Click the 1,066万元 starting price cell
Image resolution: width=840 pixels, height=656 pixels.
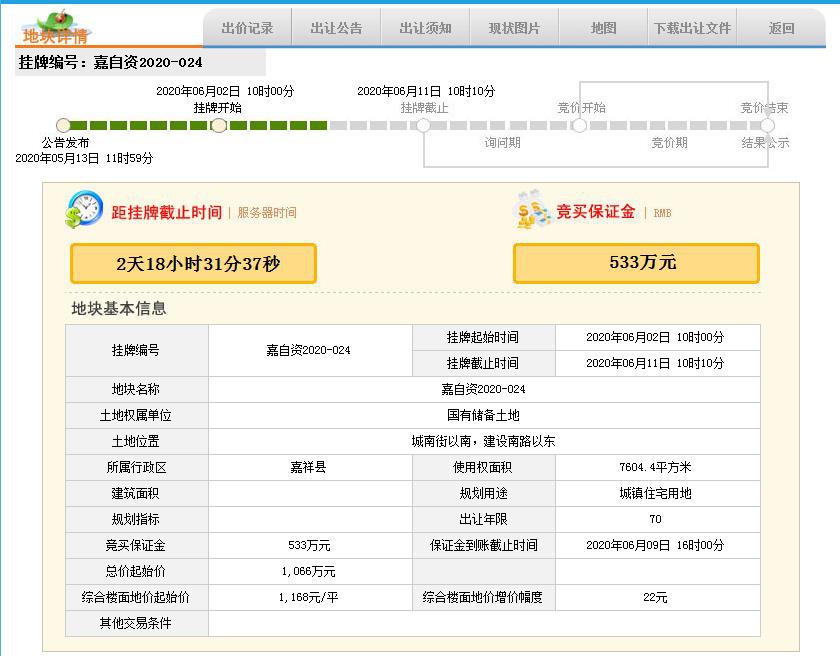point(310,571)
